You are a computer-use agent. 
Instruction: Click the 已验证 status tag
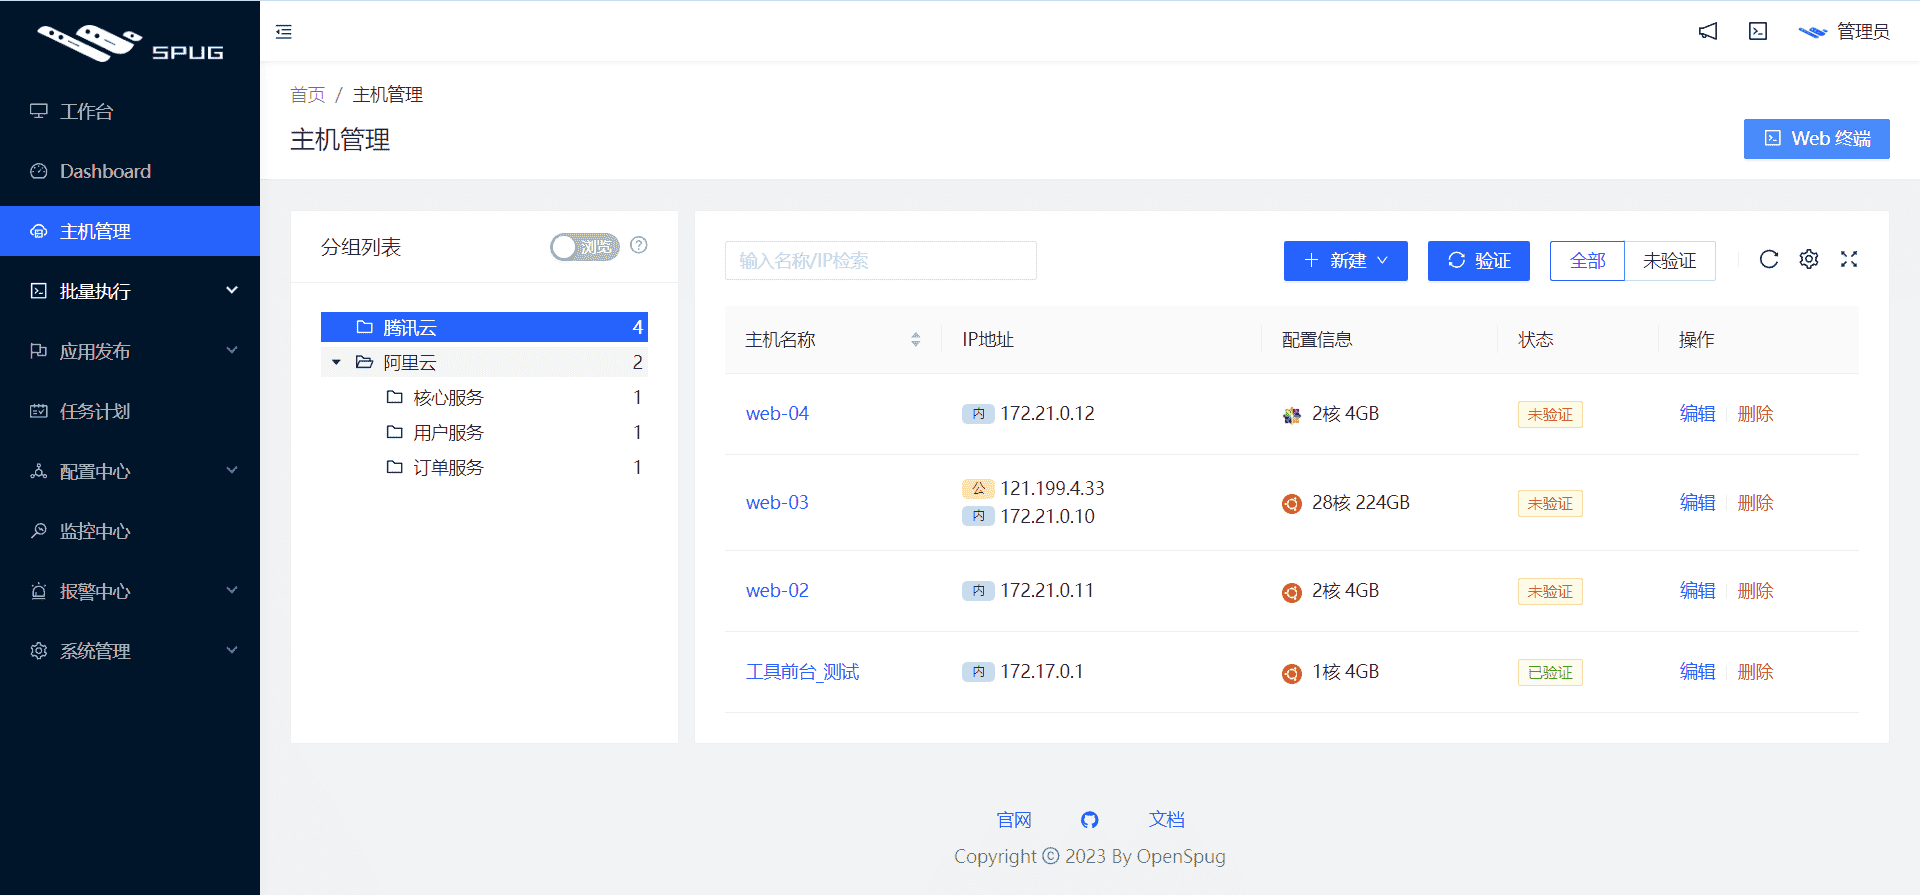[x=1550, y=672]
